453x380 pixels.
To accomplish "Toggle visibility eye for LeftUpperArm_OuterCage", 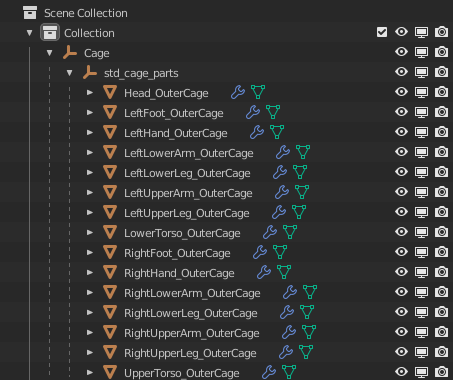I will click(401, 192).
